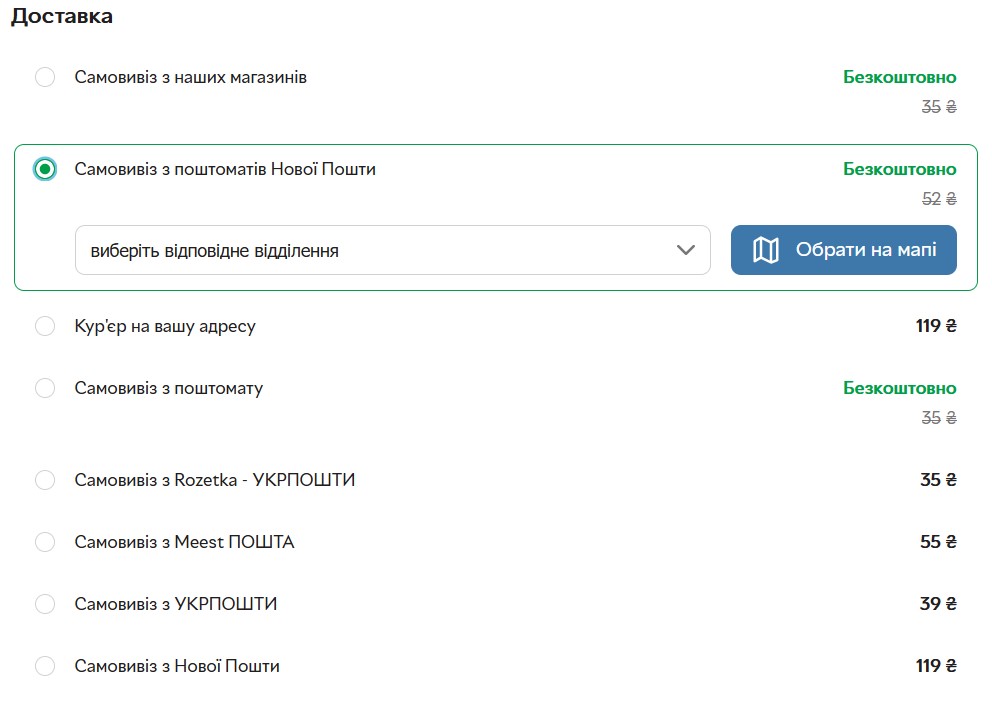Screen dimensions: 992x703
Task: Click the dropdown chevron arrow for branch selection
Action: tap(685, 250)
